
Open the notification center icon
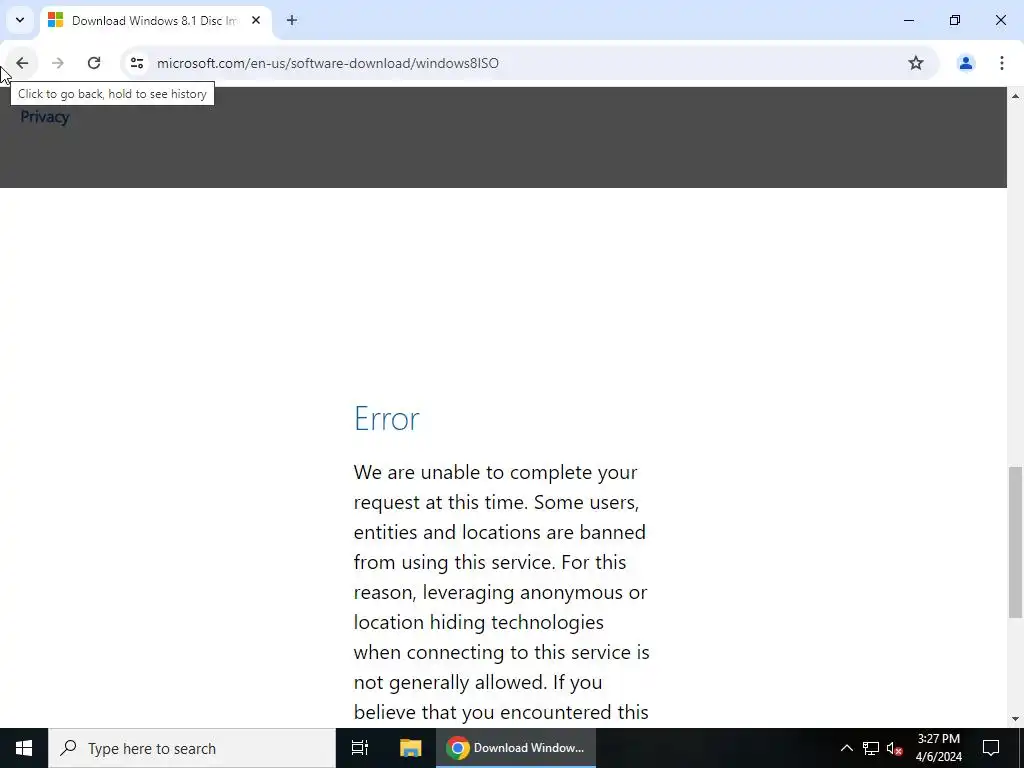pos(991,748)
